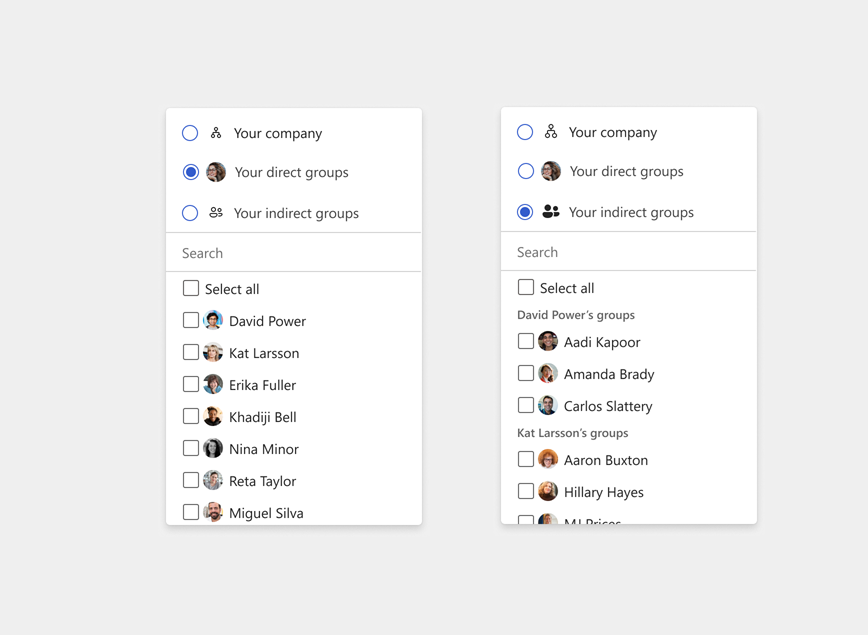Select the Your company radio in left panel
This screenshot has height=635, width=868.
[190, 133]
